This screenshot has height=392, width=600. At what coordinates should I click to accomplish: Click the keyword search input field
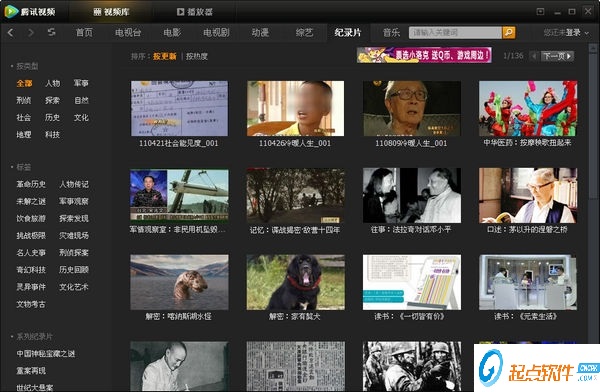(x=455, y=33)
